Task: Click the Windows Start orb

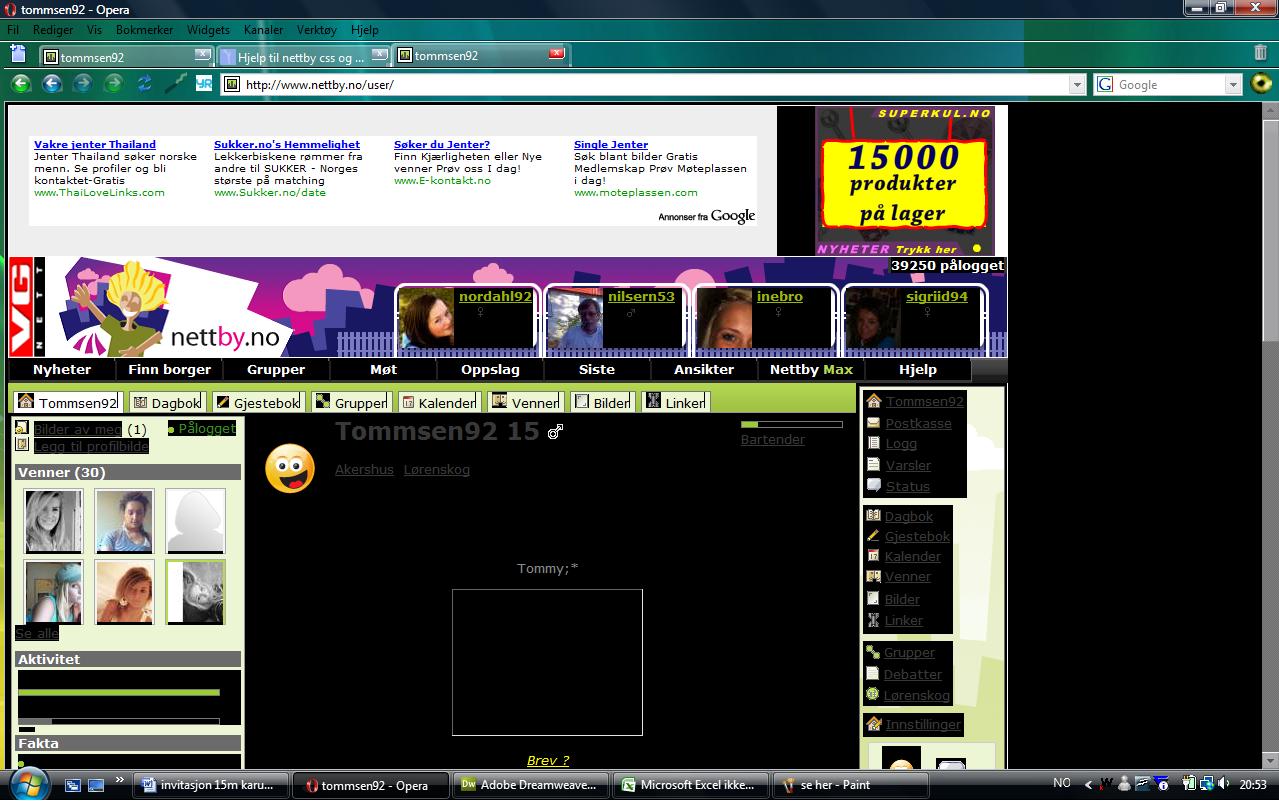Action: (x=27, y=784)
